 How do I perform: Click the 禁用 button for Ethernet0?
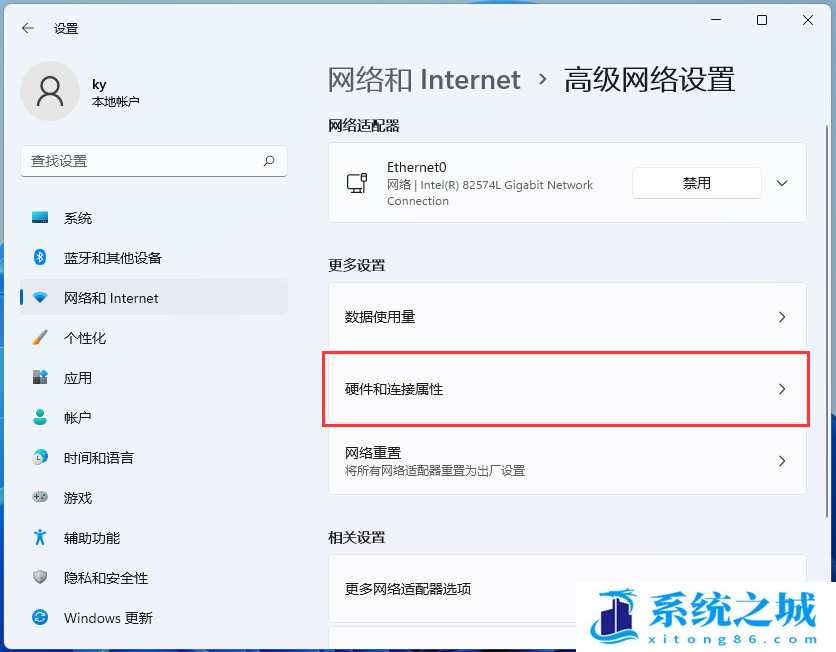tap(696, 183)
